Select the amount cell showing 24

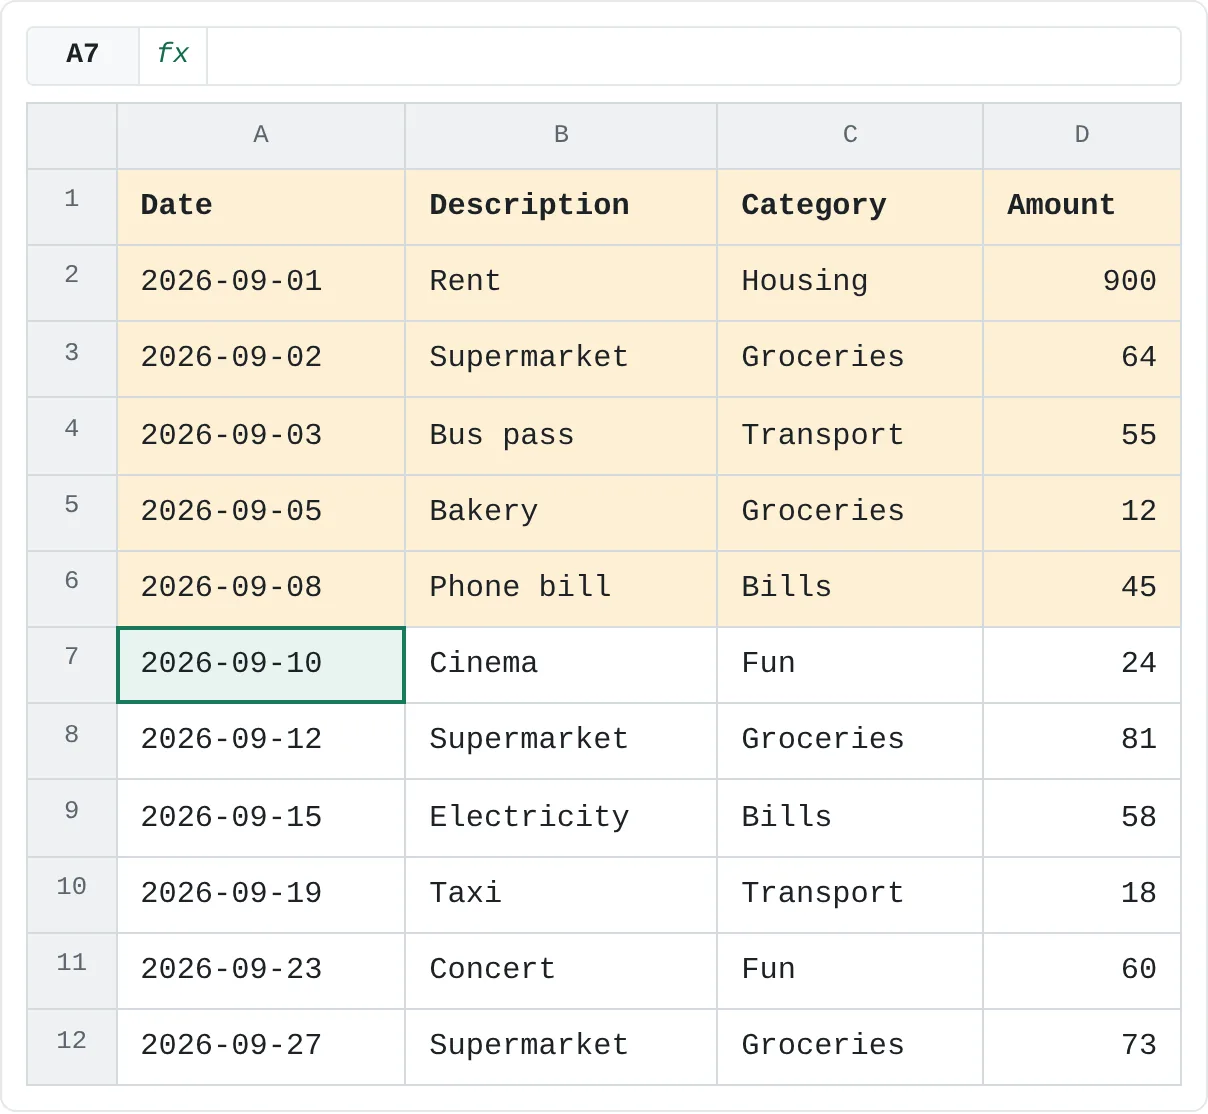tap(1082, 665)
